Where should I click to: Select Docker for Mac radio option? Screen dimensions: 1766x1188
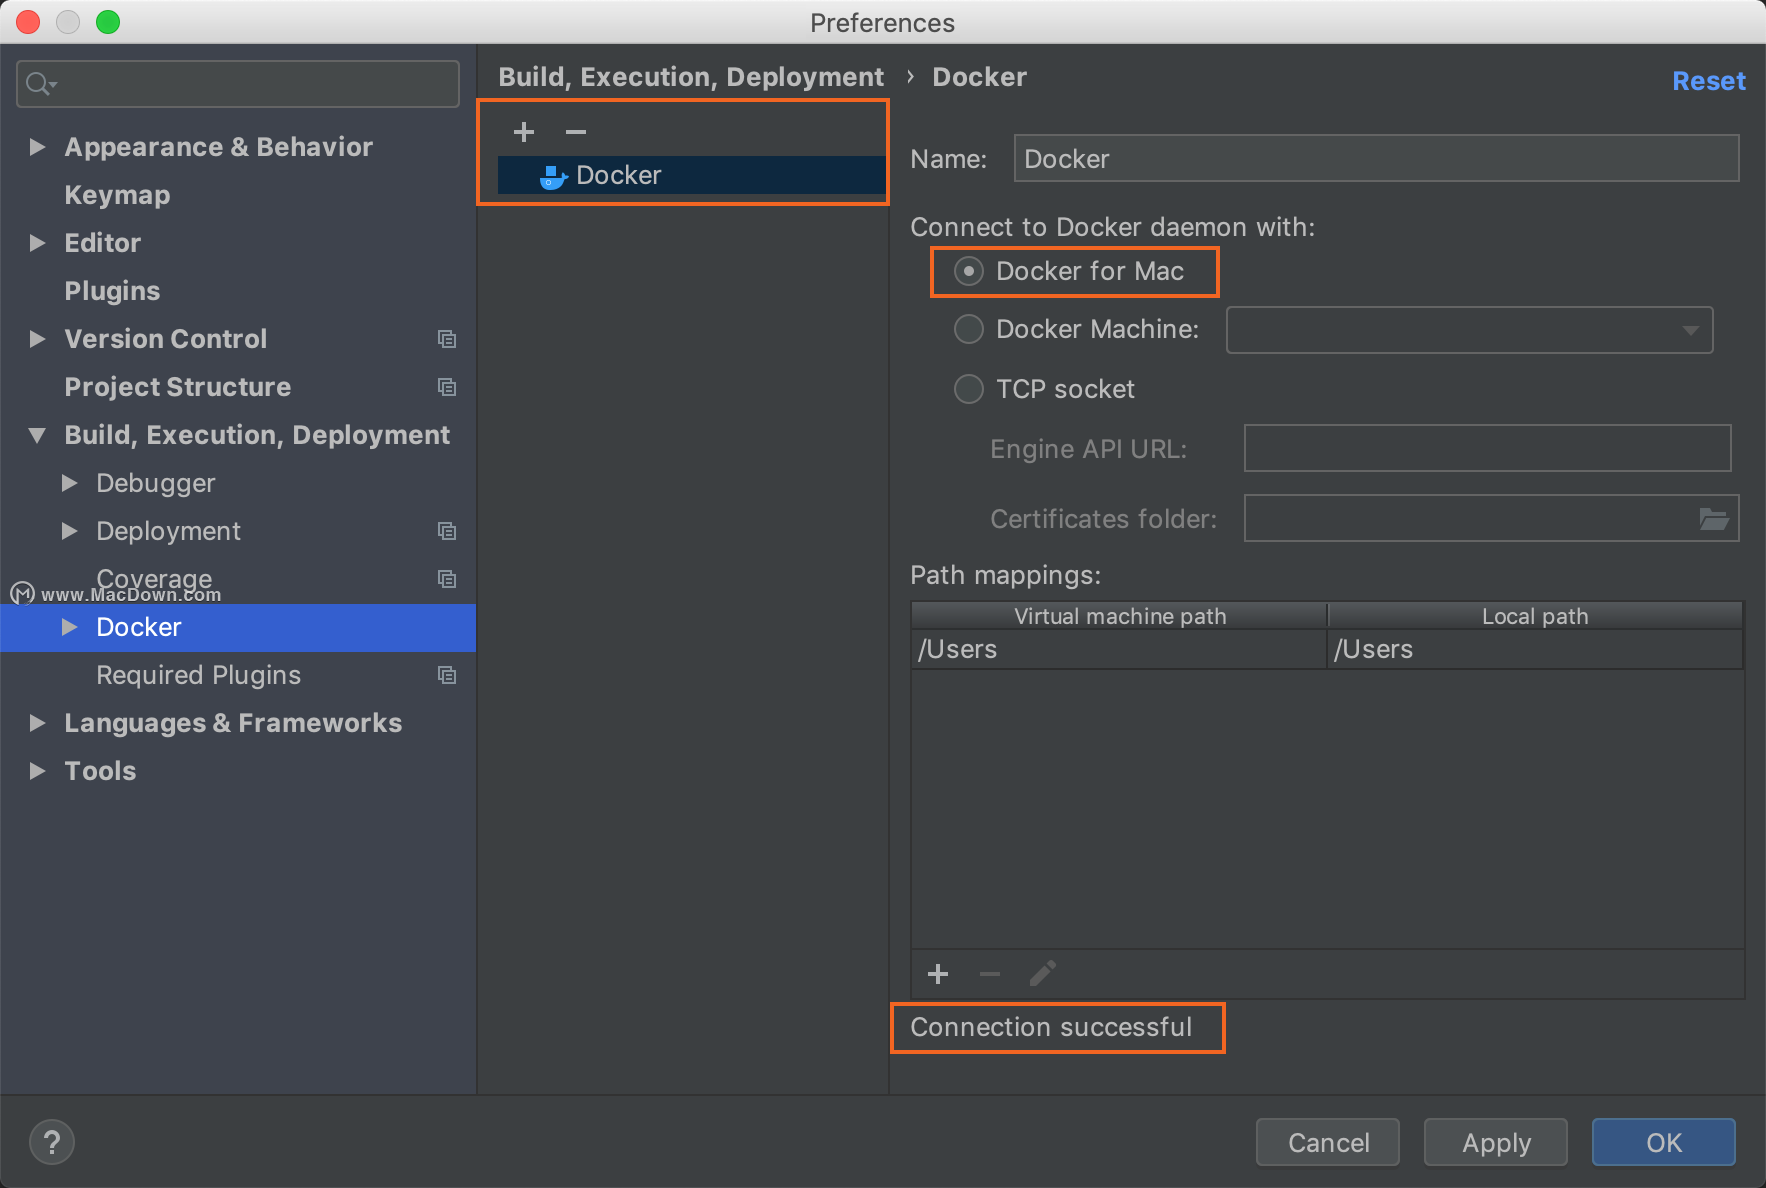click(x=969, y=271)
